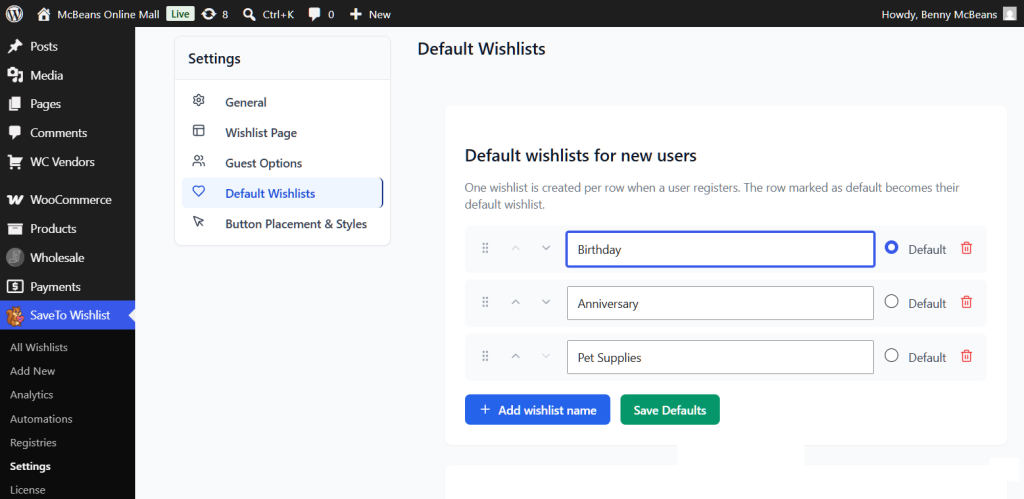This screenshot has width=1024, height=499.
Task: Open the WordPress logo menu
Action: point(14,14)
